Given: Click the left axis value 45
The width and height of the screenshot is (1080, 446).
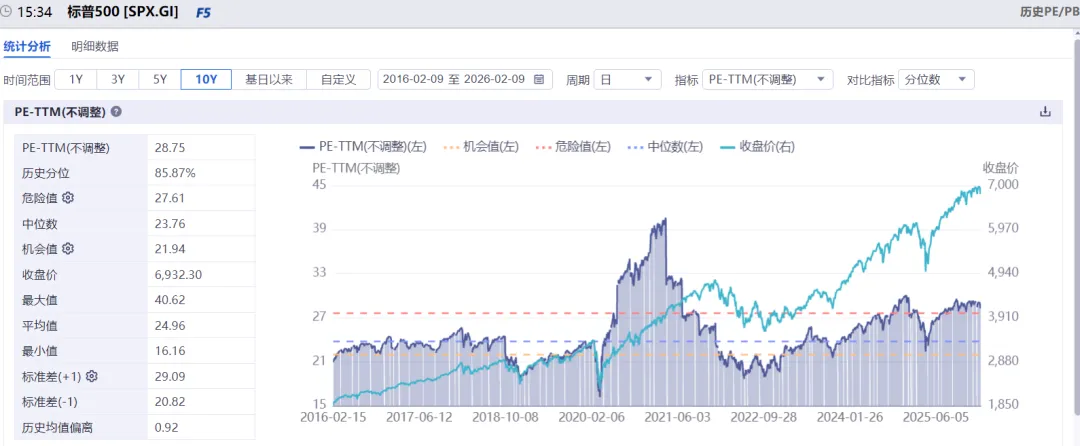Looking at the screenshot, I should point(319,184).
